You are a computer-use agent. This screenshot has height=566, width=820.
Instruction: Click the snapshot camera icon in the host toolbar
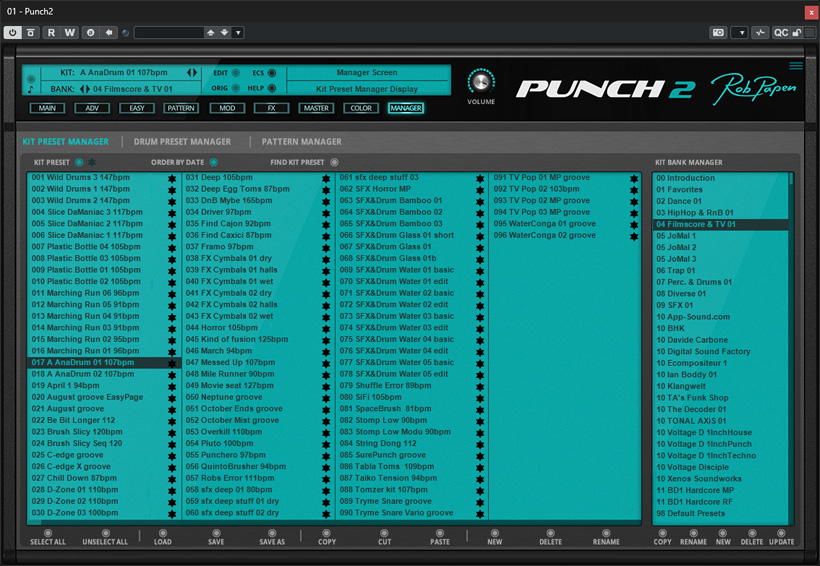[719, 32]
